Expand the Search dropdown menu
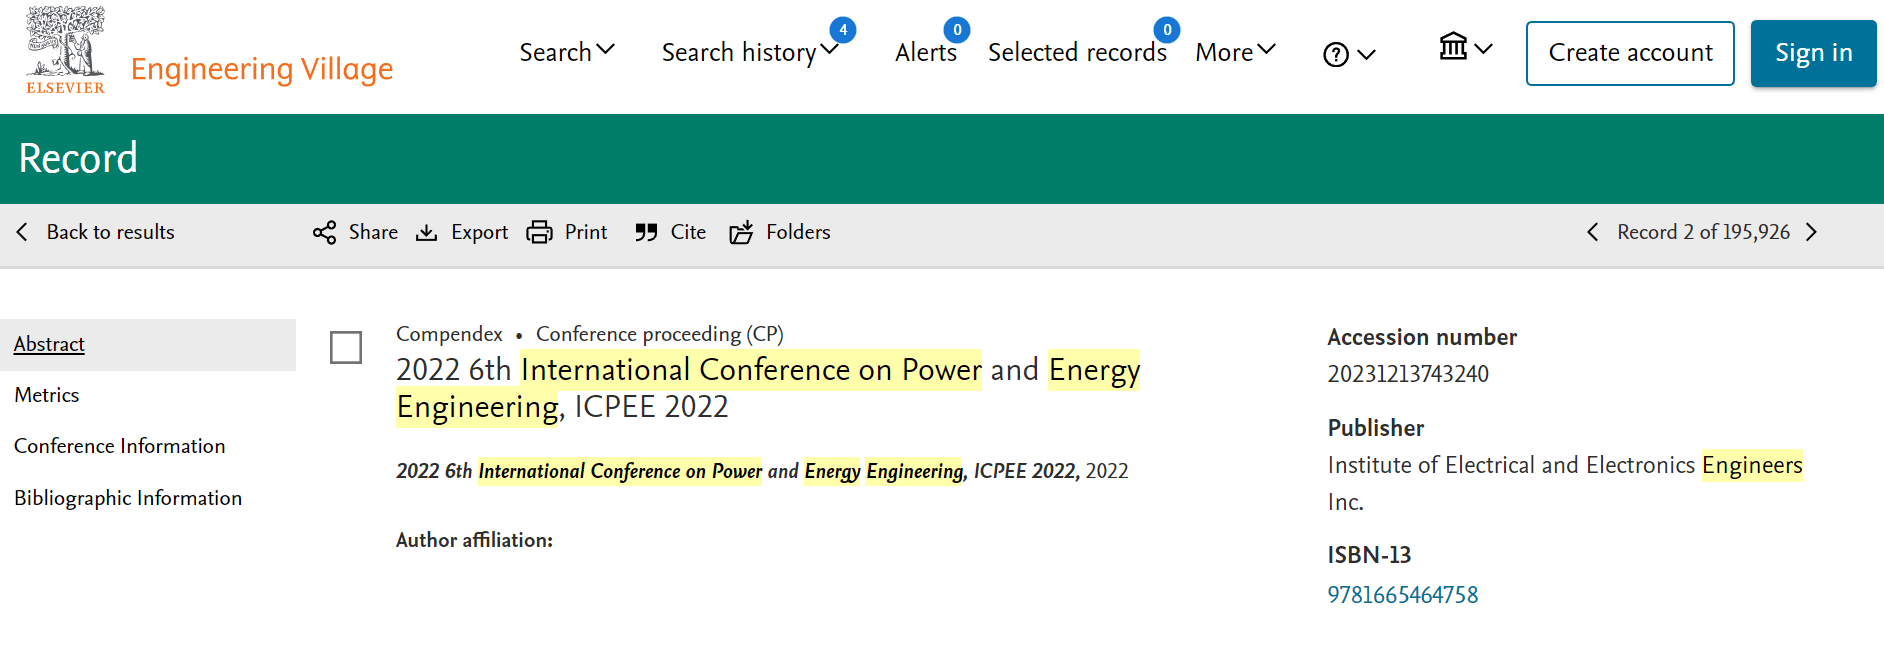 coord(566,52)
